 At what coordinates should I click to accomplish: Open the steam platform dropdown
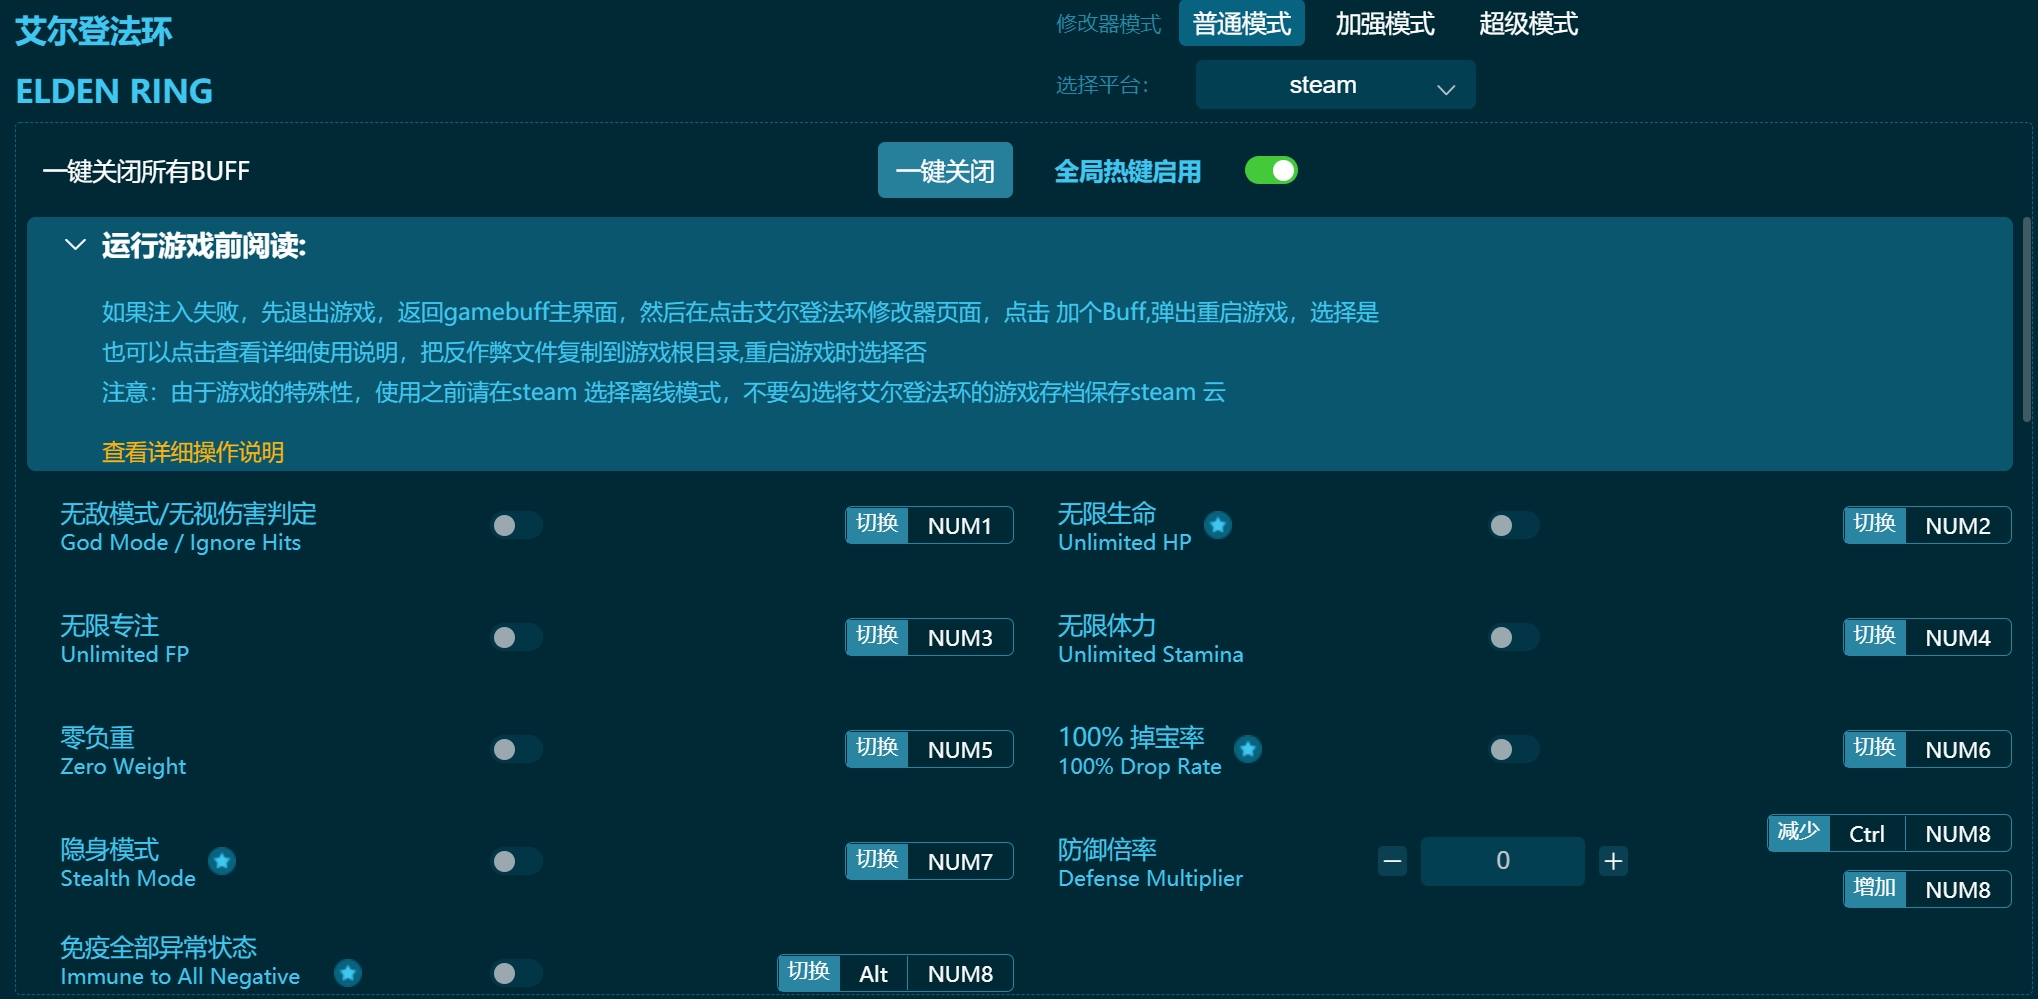point(1335,85)
